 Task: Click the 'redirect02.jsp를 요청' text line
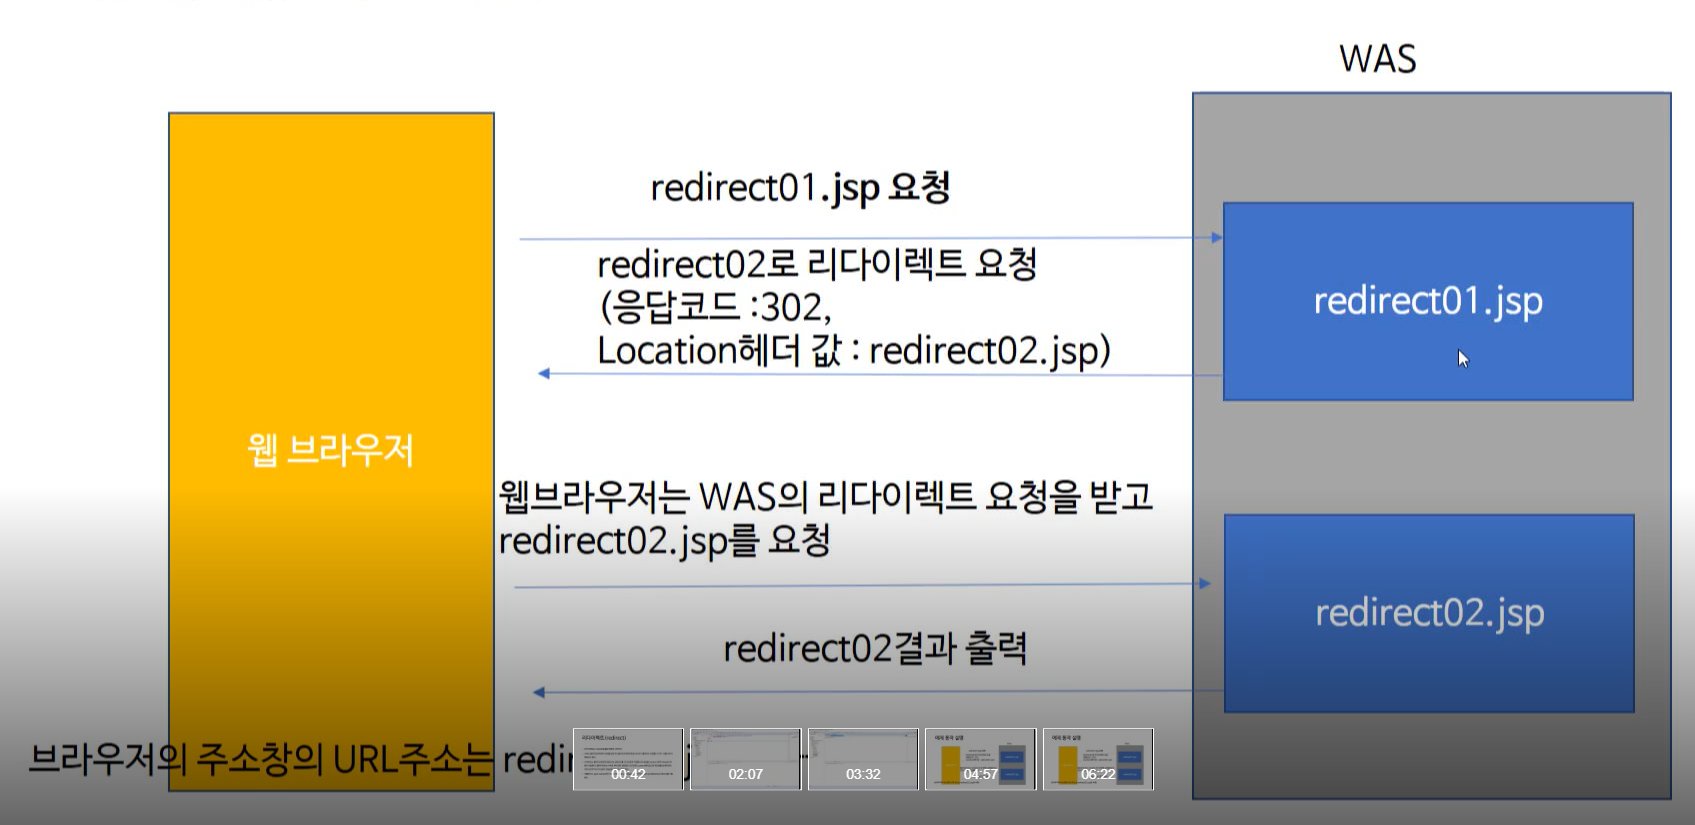[x=665, y=541]
